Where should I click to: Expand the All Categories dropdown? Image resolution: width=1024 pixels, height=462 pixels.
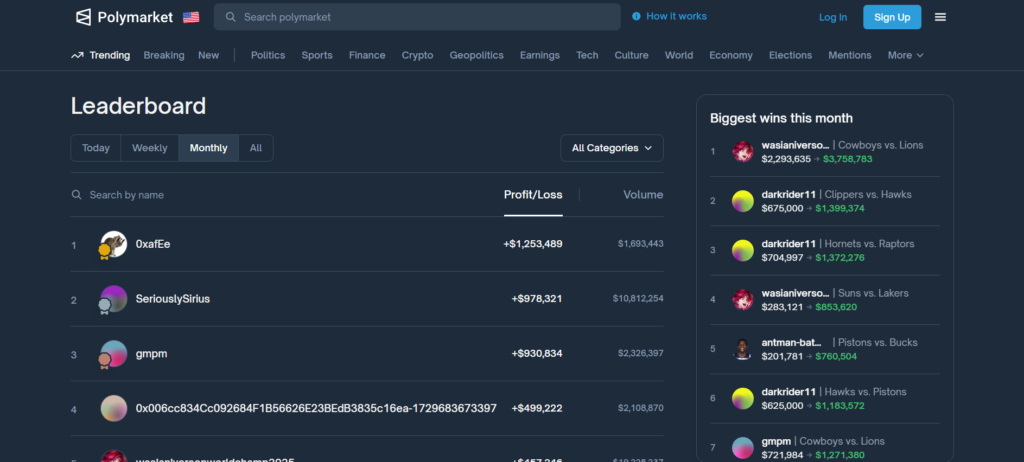[612, 148]
